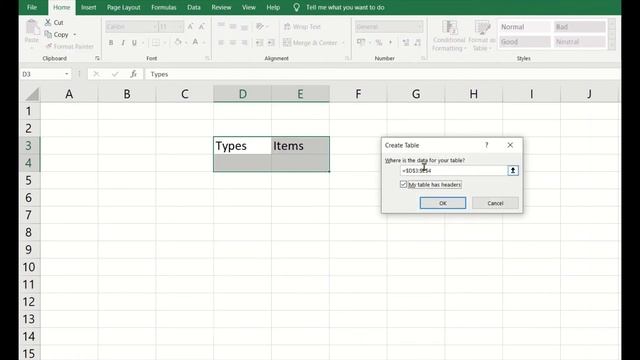
Task: Click the Decrease Indent icon
Action: [260, 42]
